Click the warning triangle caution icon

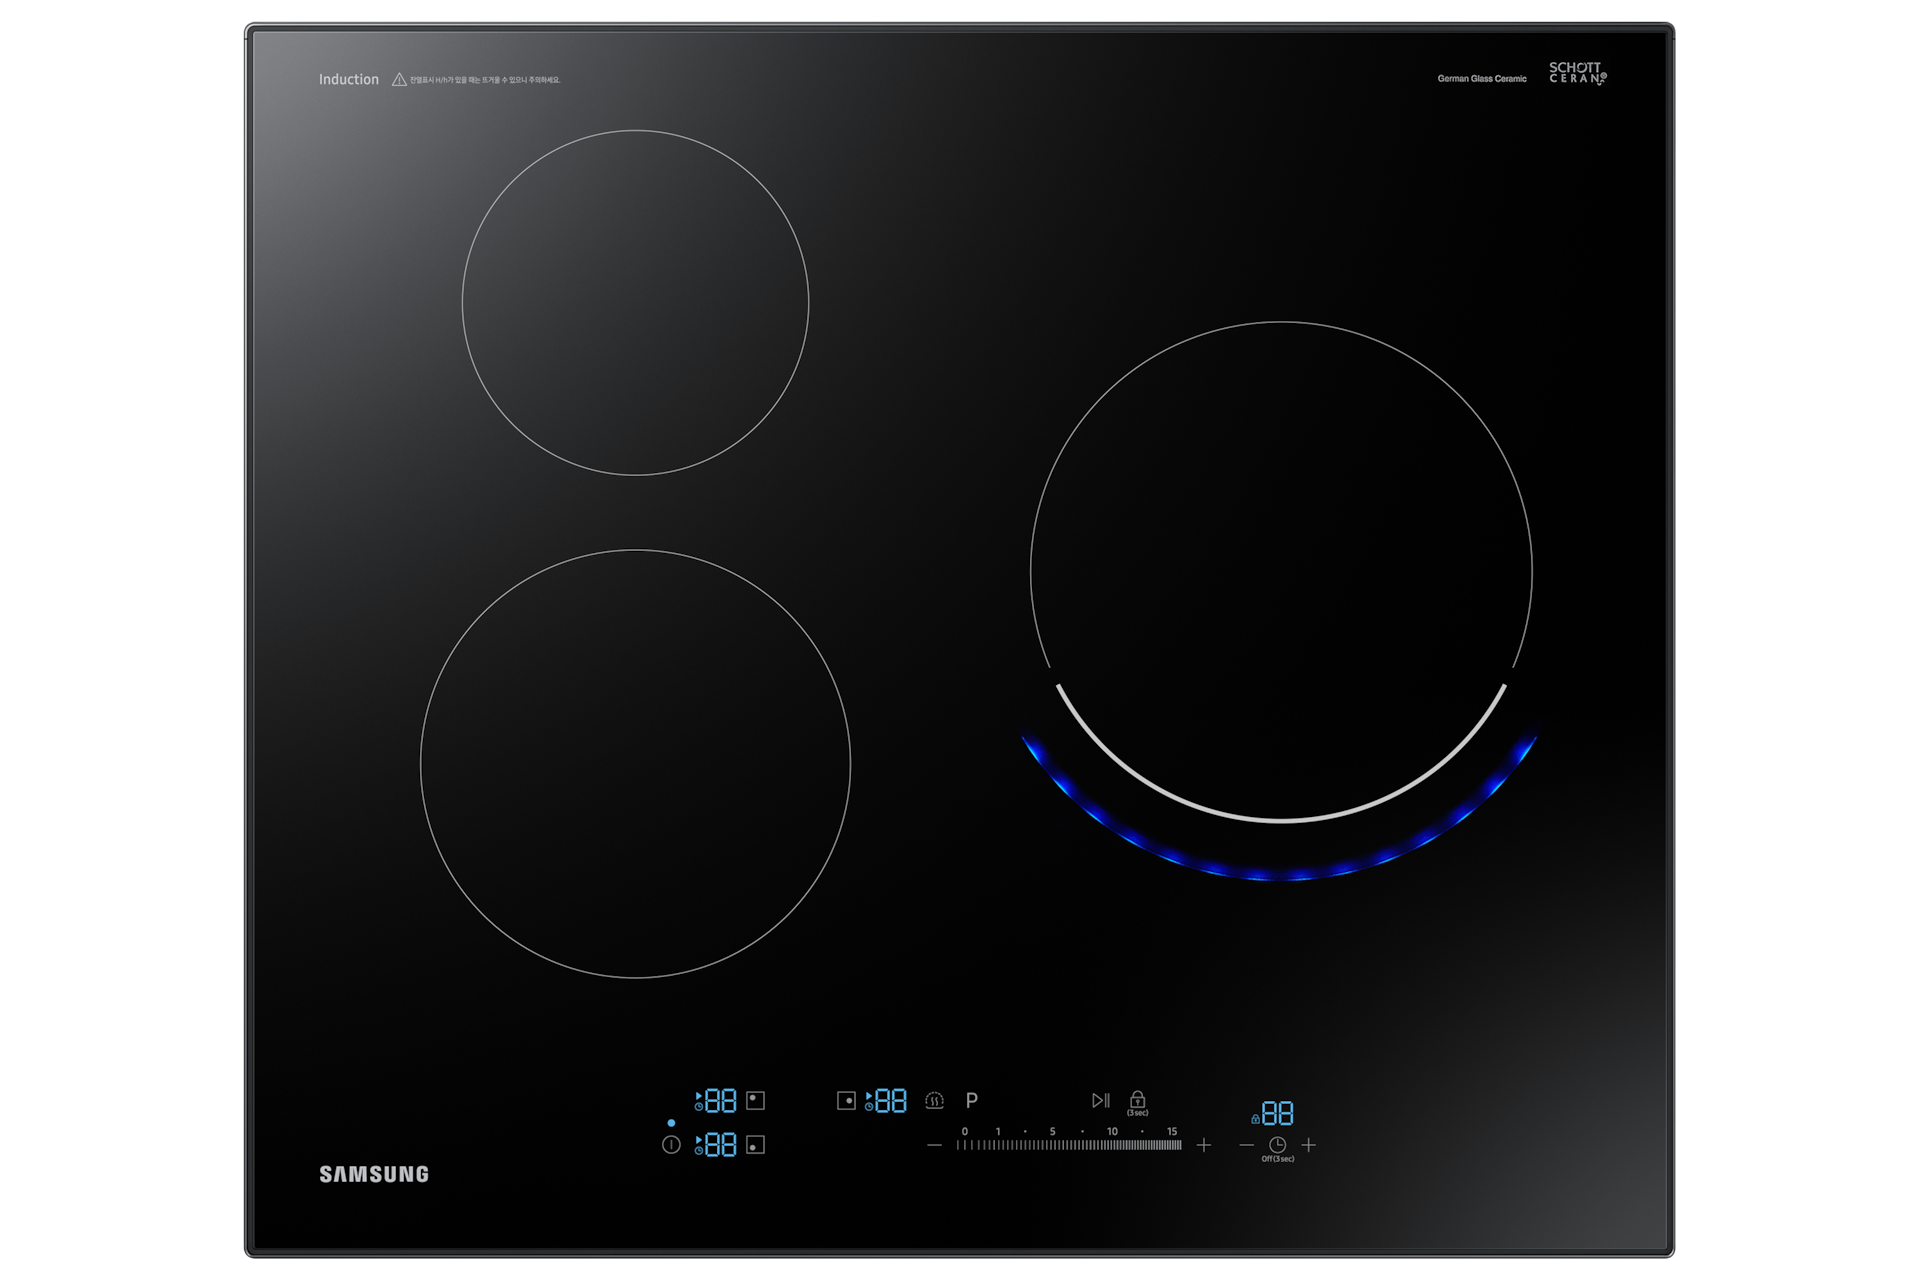(x=399, y=79)
